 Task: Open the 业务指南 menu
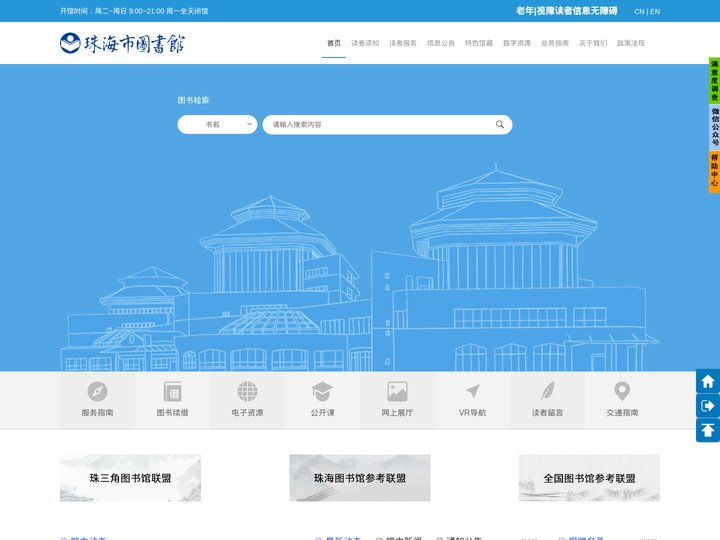[x=555, y=43]
